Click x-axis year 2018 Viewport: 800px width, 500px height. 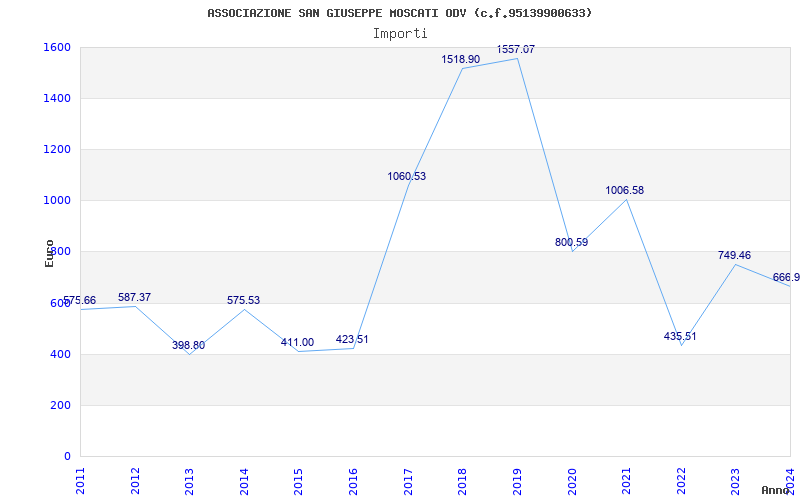point(463,481)
